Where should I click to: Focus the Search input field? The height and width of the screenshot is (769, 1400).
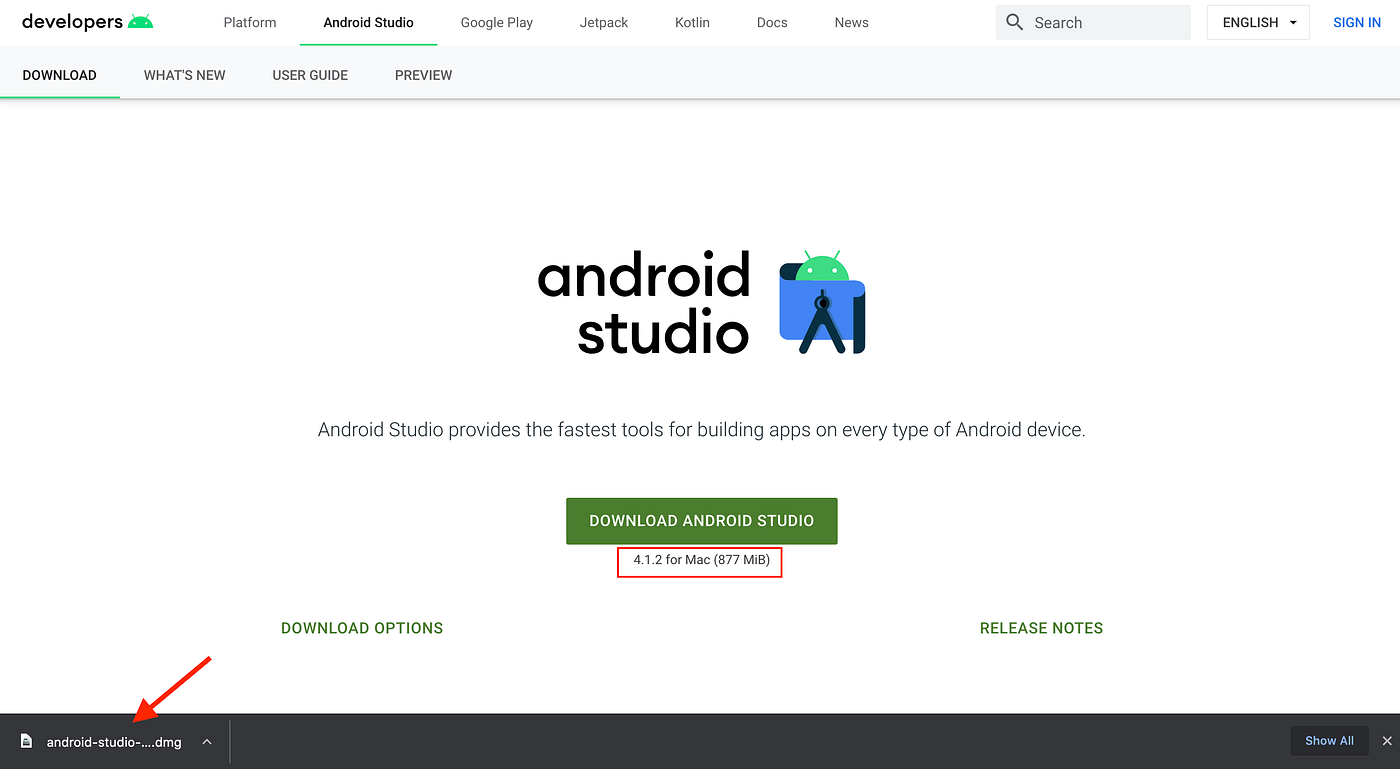pyautogui.click(x=1093, y=22)
